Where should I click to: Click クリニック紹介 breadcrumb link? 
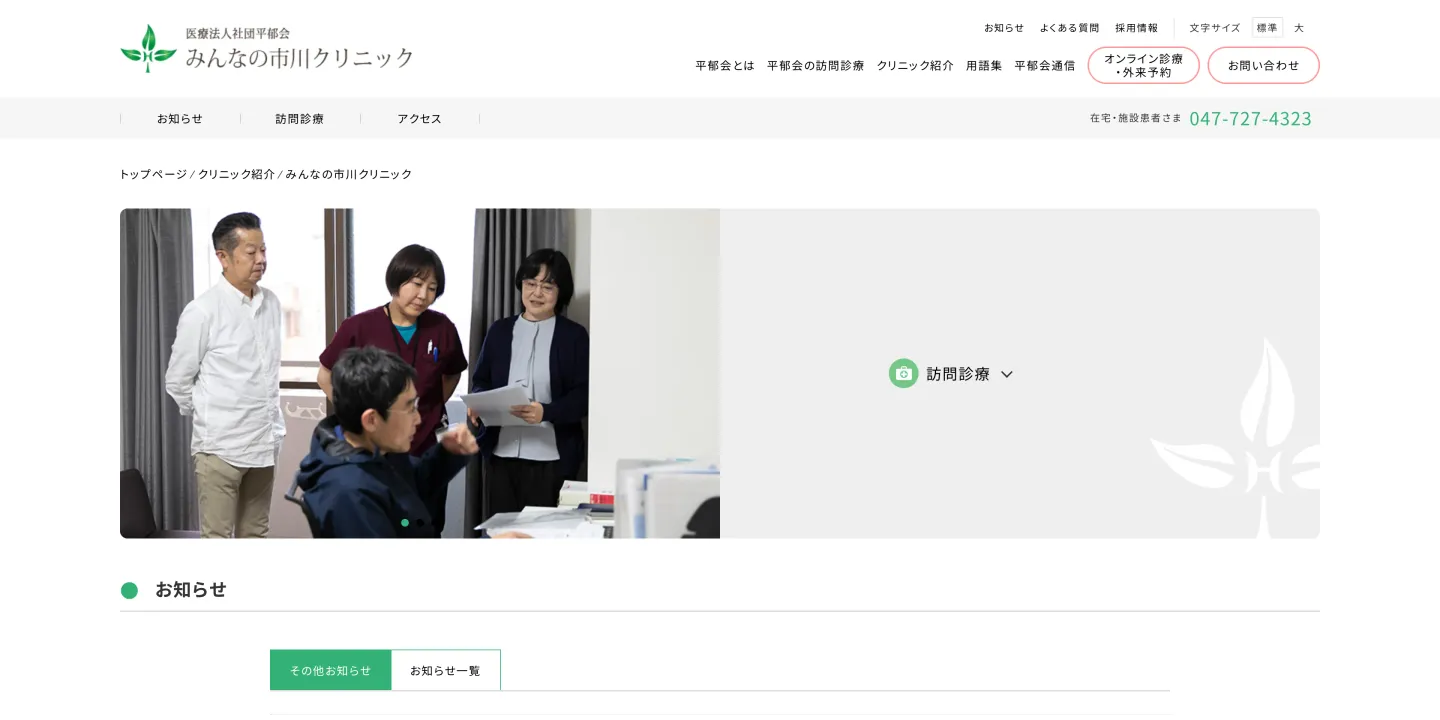point(236,174)
